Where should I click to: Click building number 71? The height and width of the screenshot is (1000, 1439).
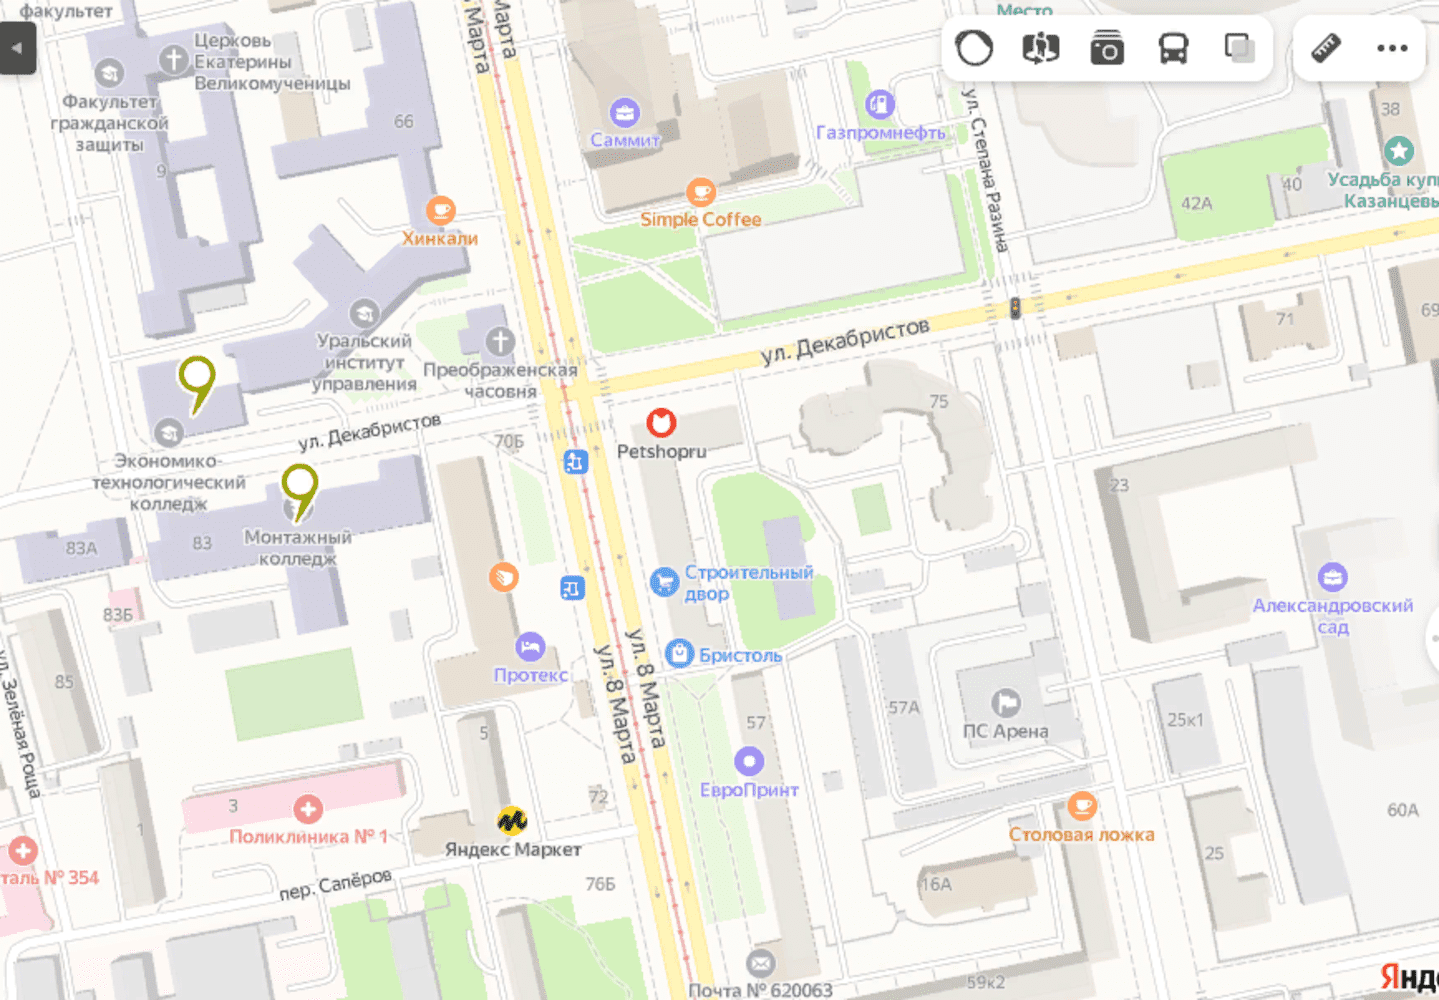1285,319
